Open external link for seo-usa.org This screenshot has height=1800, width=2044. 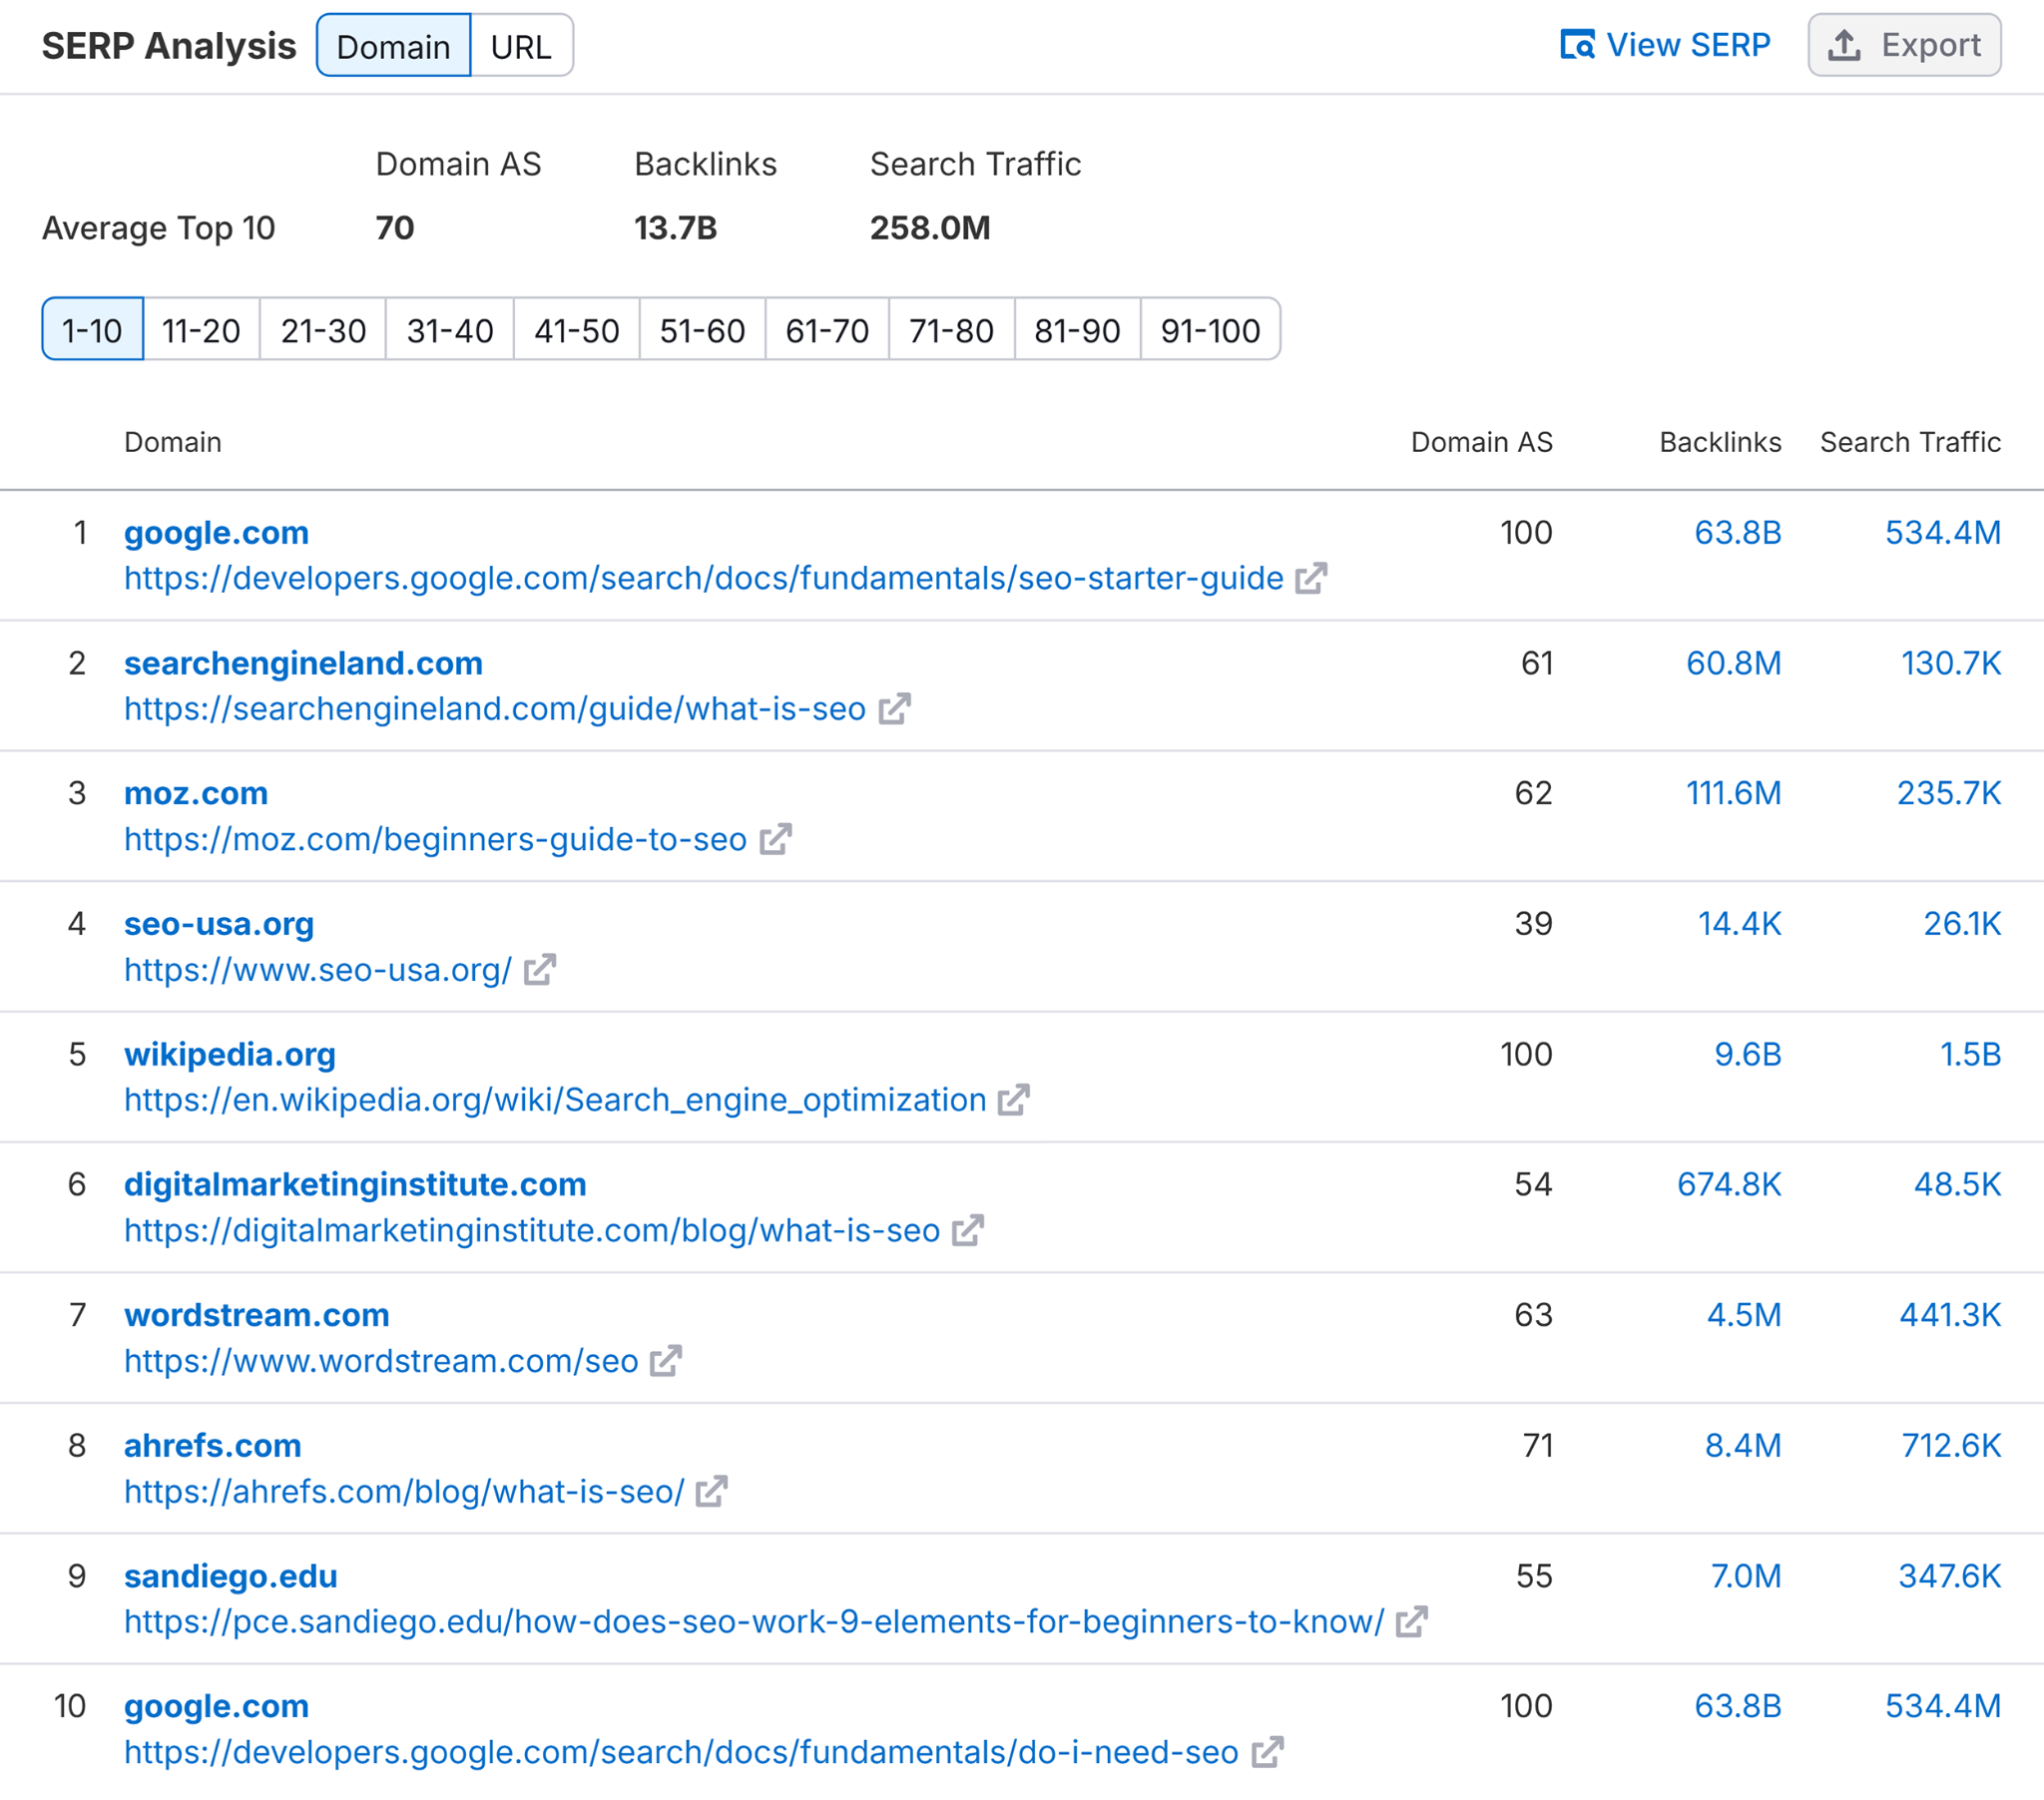[540, 969]
